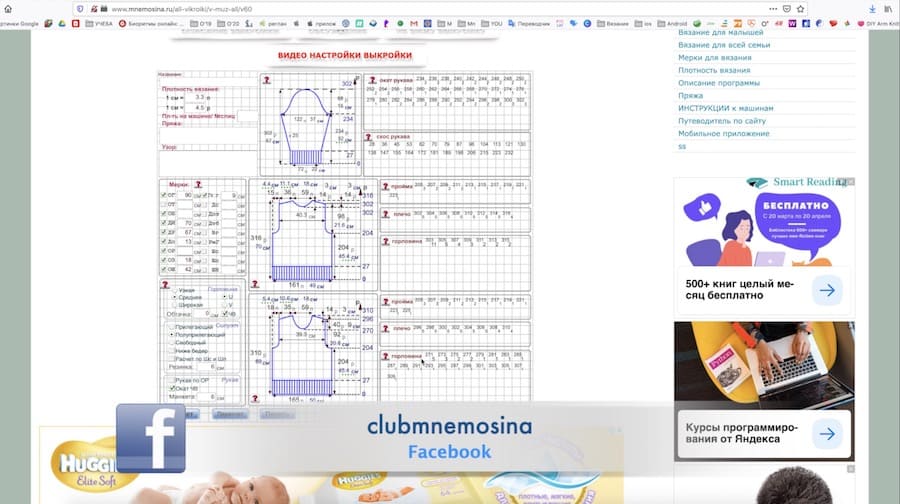900x504 pixels.
Task: Enable the Рукав по ОР checkbox
Action: point(171,380)
